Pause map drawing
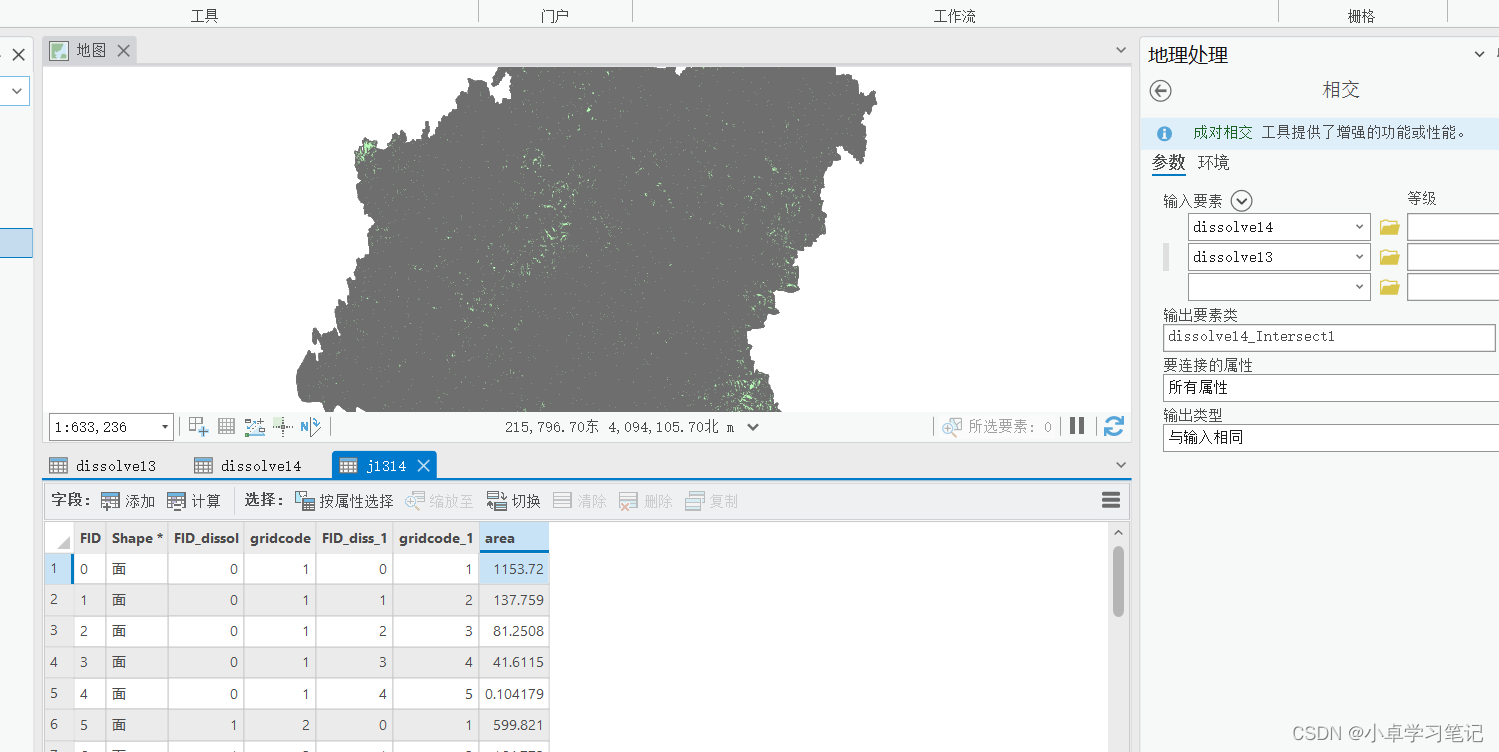This screenshot has height=752, width=1499. click(1077, 426)
